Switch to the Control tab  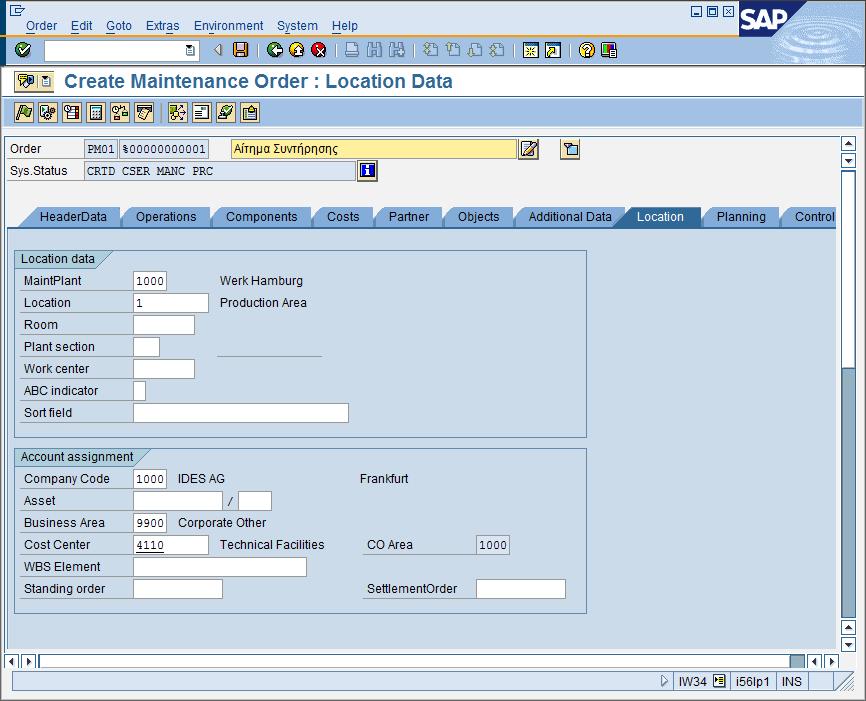tap(813, 217)
